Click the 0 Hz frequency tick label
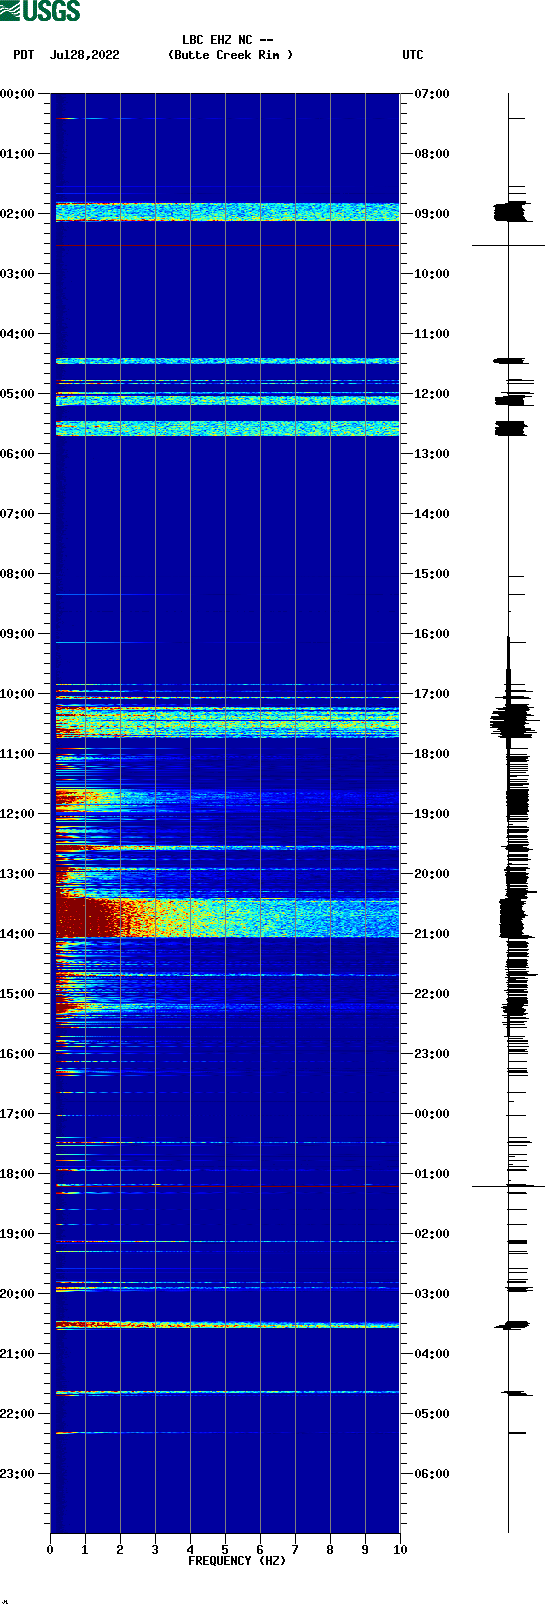Image resolution: width=552 pixels, height=1613 pixels. [50, 1550]
